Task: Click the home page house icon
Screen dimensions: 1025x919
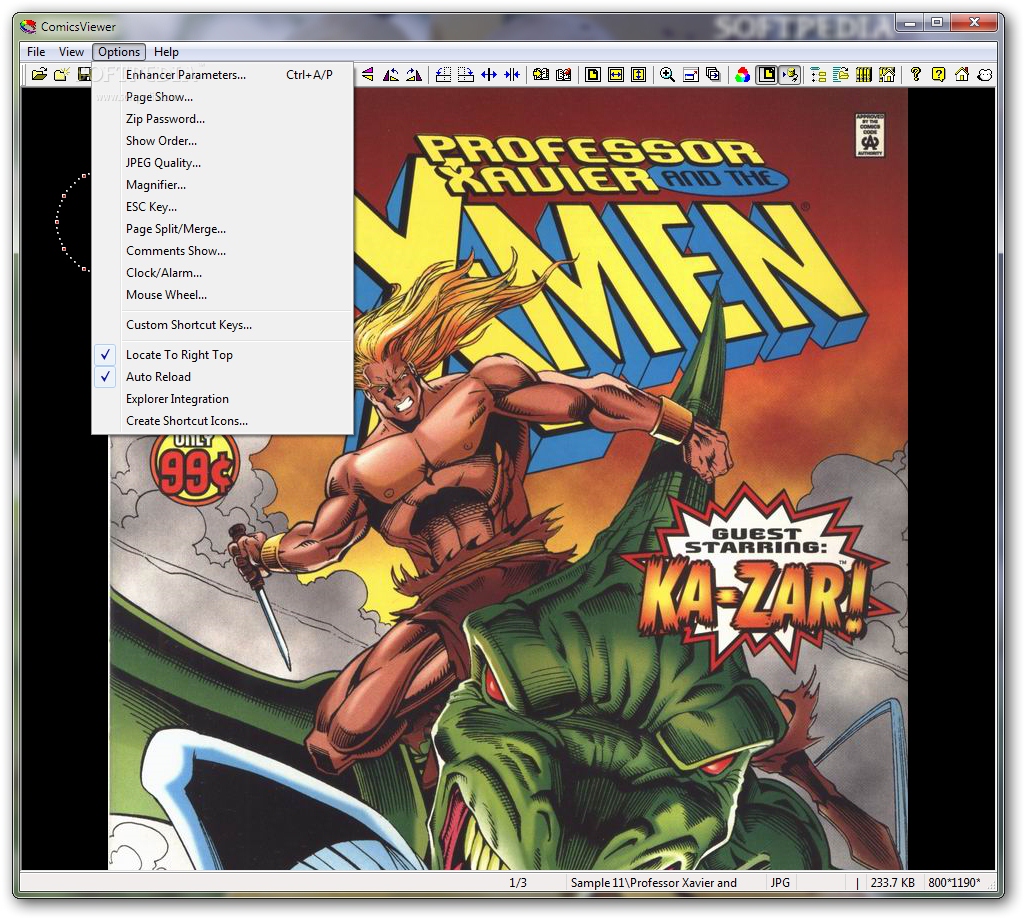Action: point(962,75)
